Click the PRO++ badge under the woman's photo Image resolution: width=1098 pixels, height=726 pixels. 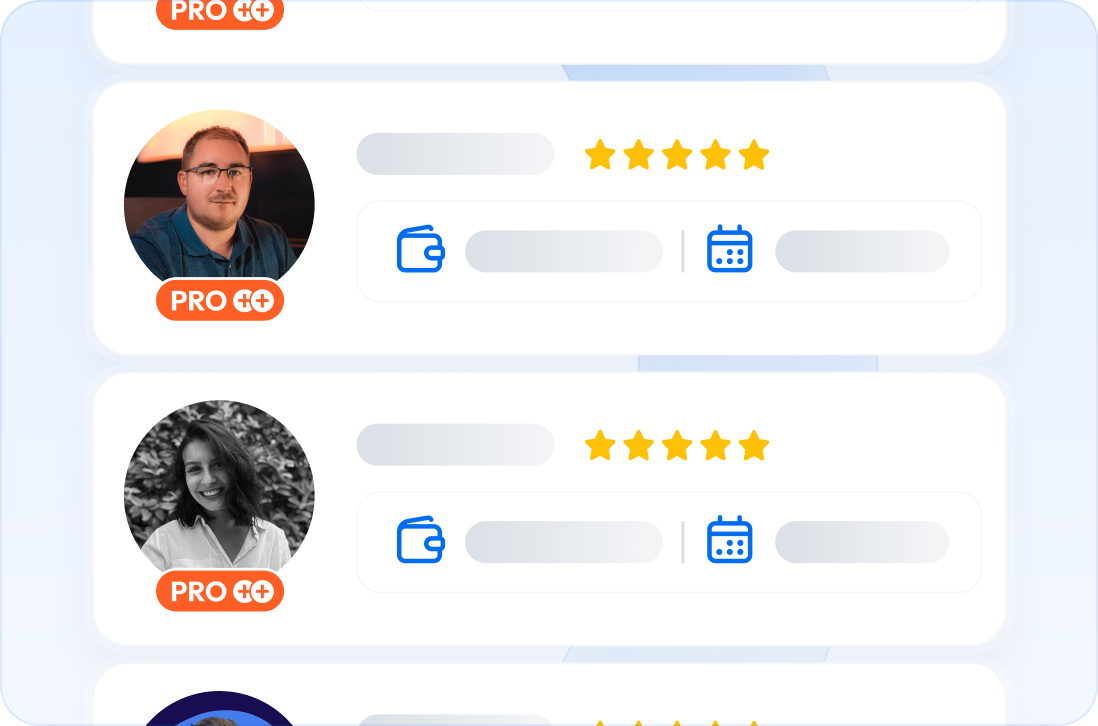(220, 592)
